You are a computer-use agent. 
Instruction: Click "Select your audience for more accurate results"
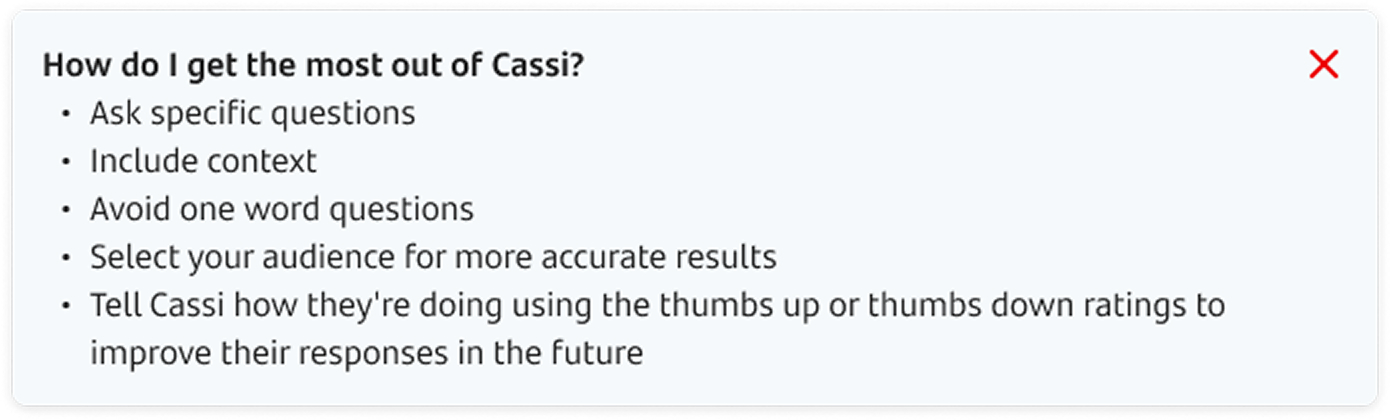433,257
